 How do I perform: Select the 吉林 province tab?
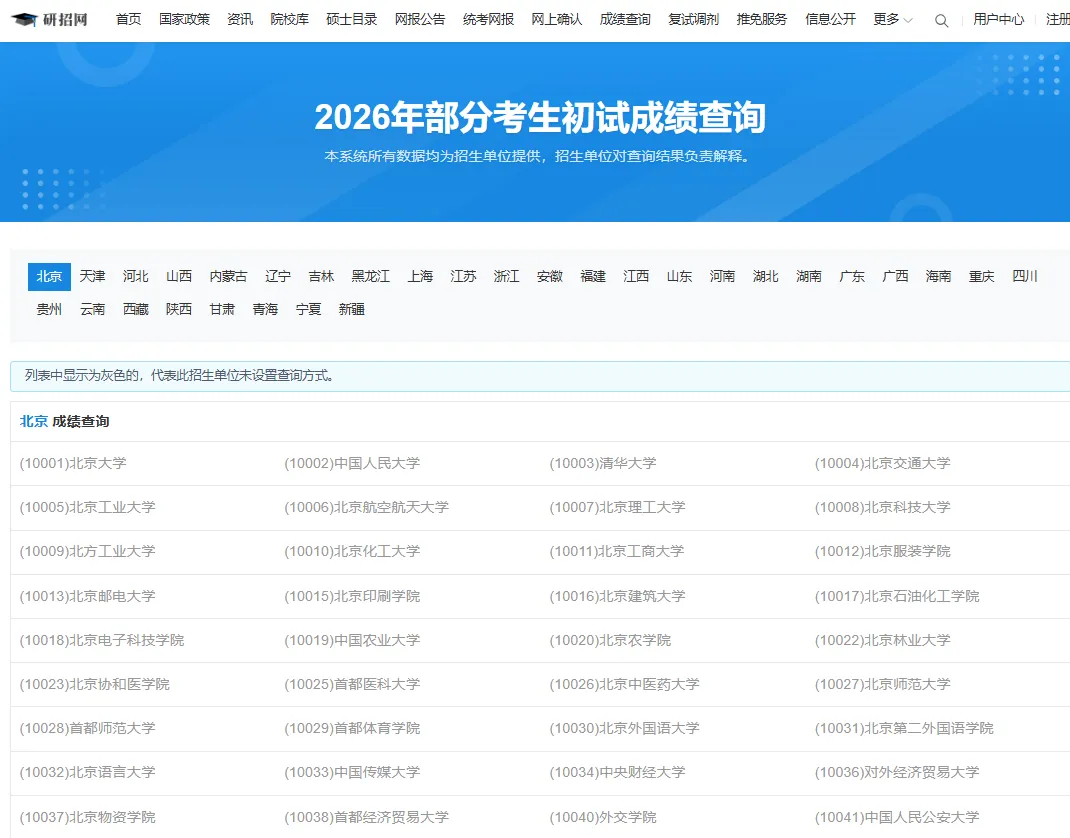coord(321,276)
